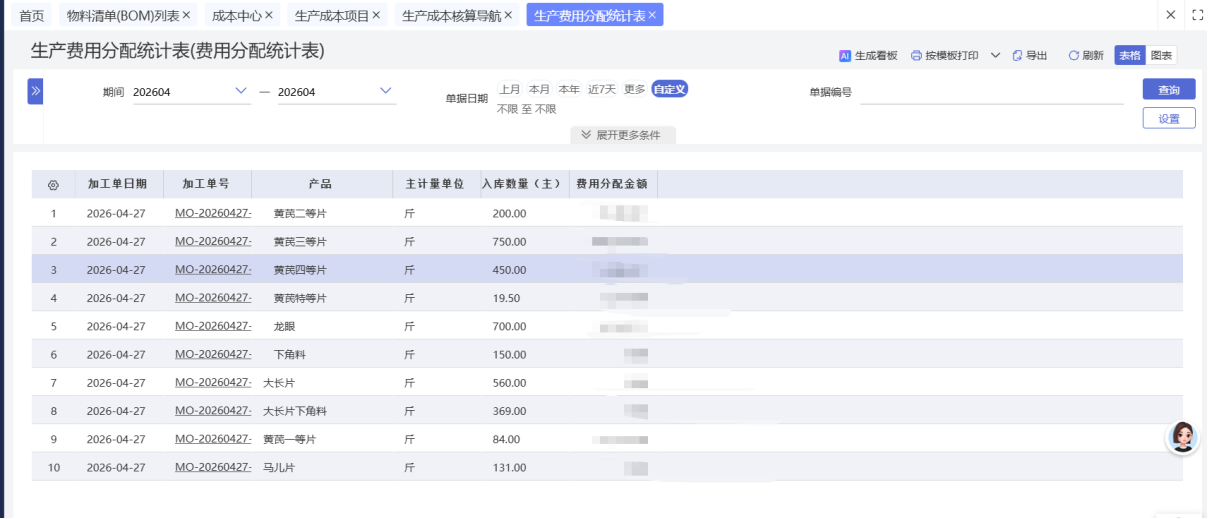Click quantity cell 750.00
Screen dimensions: 1208x519
click(509, 241)
